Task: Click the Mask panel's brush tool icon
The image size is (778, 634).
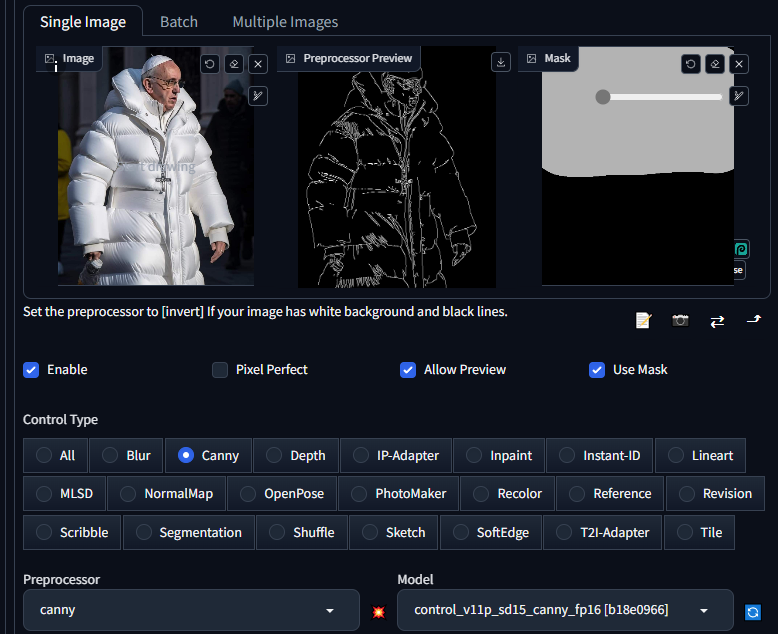Action: click(x=739, y=96)
